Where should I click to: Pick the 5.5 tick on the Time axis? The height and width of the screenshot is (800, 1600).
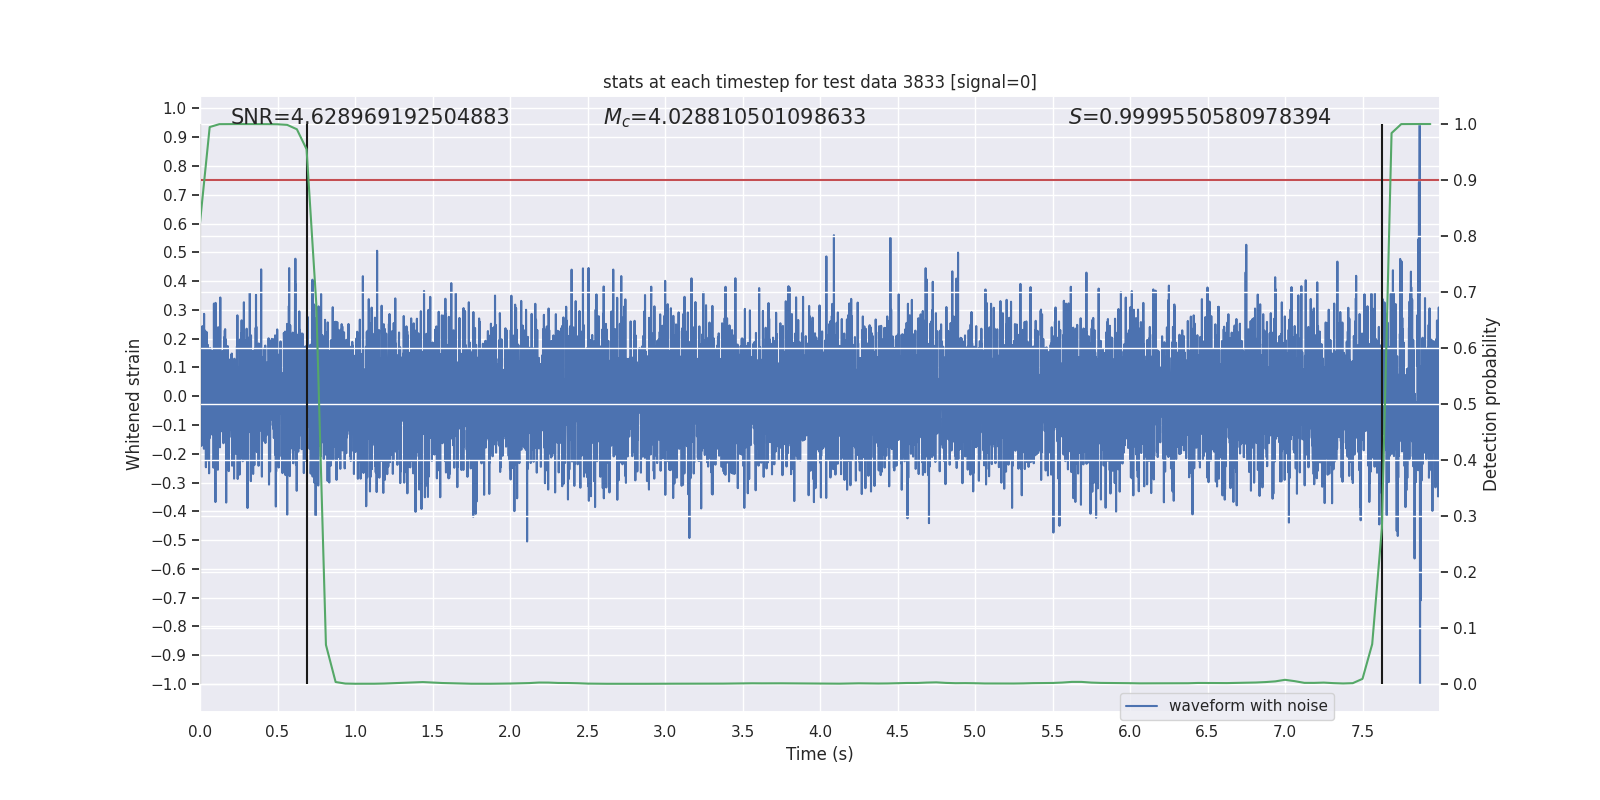point(1053,731)
